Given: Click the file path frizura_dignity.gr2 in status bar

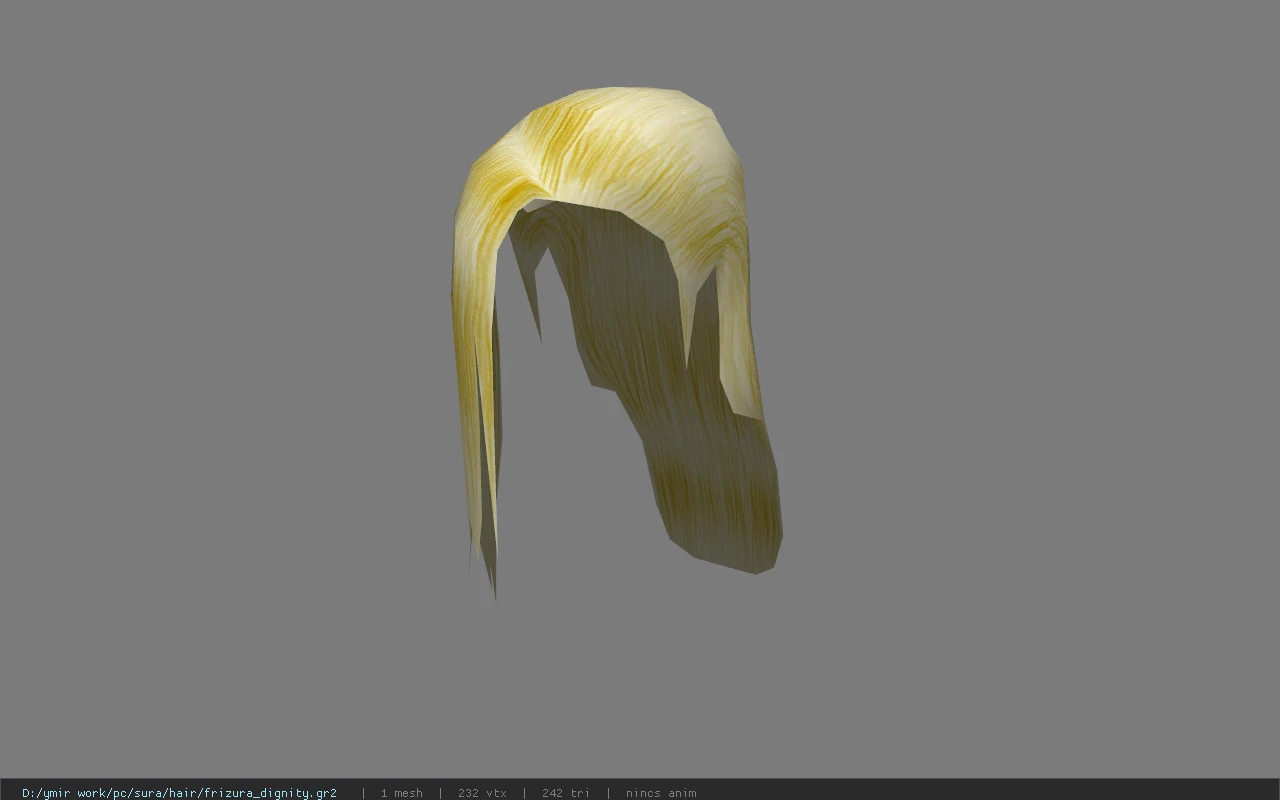Looking at the screenshot, I should 179,793.
